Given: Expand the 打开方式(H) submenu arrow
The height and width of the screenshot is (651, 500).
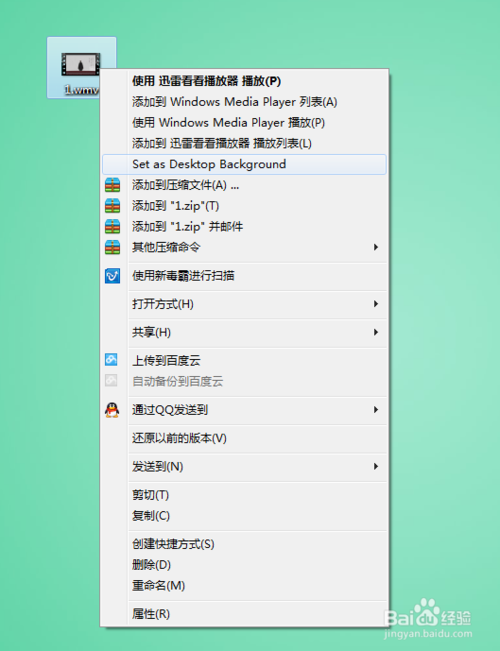Looking at the screenshot, I should tap(375, 304).
